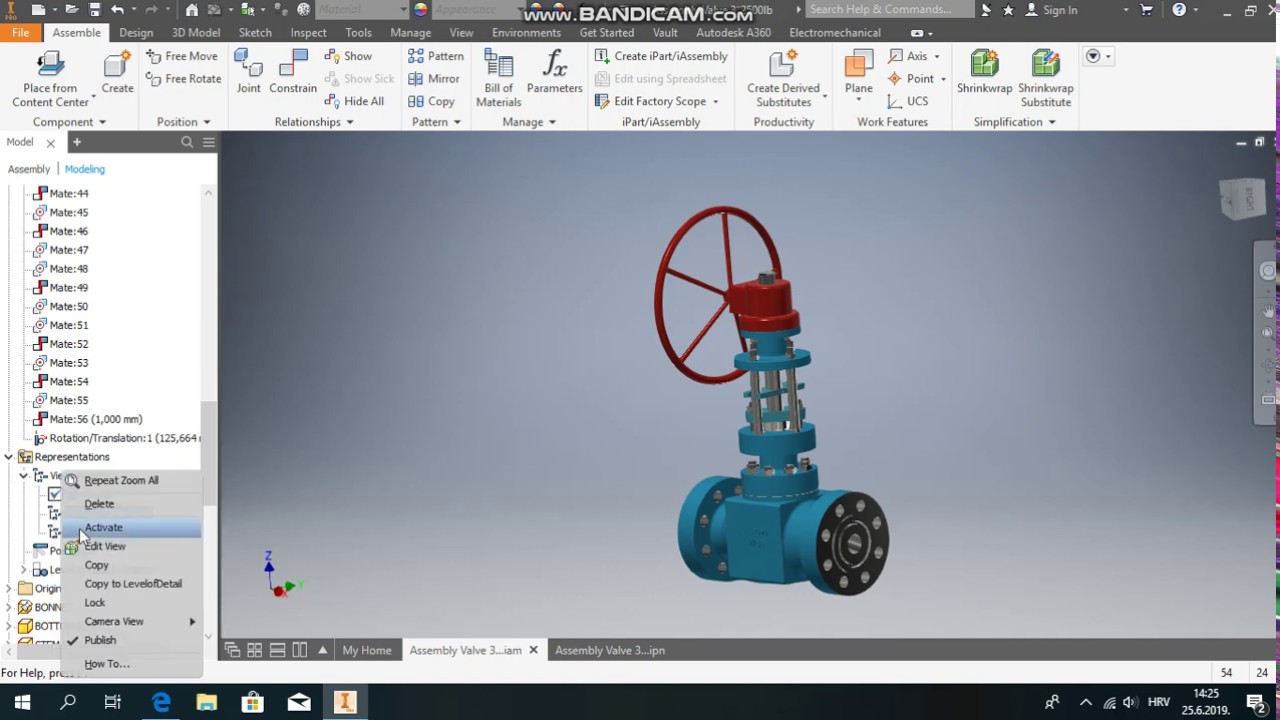Viewport: 1280px width, 720px height.
Task: Open the File menu
Action: pos(20,33)
